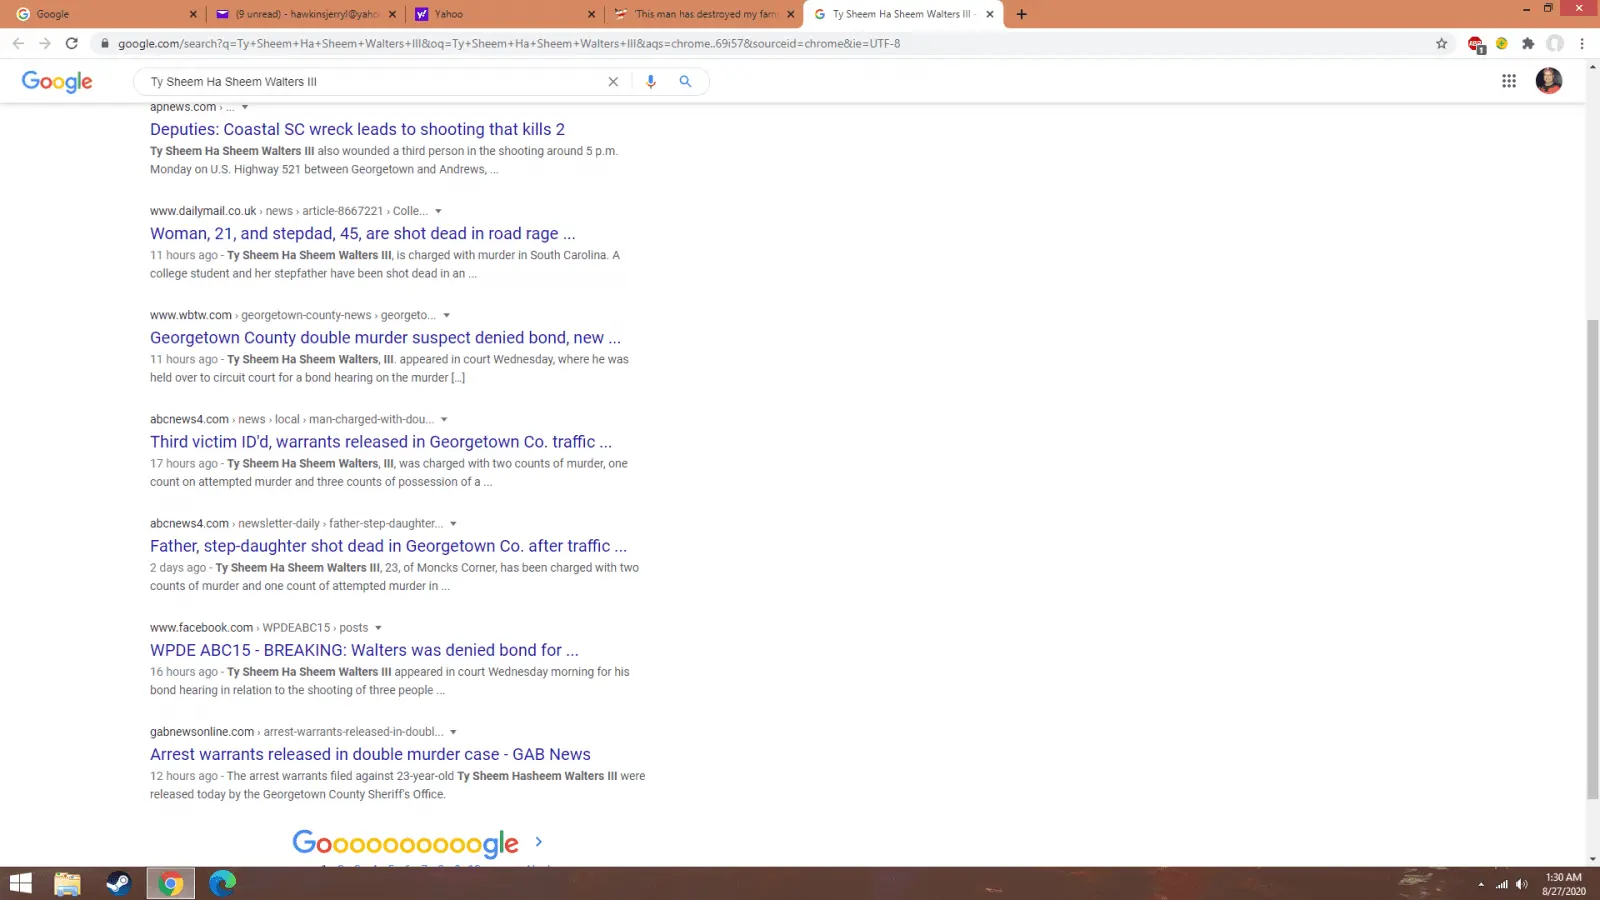The width and height of the screenshot is (1600, 900).
Task: Open 'Deputies: Coastal SC wreck leads to shooting' result
Action: click(x=357, y=129)
